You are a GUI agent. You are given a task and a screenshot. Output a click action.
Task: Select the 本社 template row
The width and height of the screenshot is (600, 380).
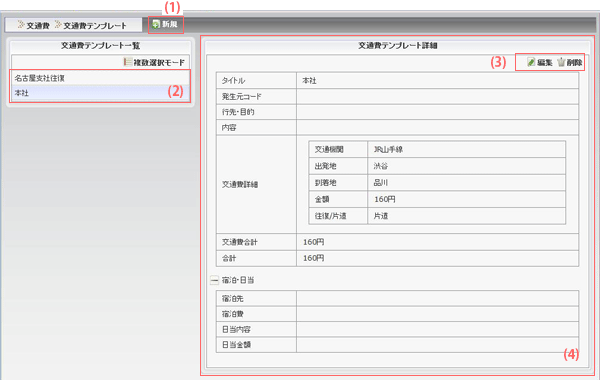(100, 93)
